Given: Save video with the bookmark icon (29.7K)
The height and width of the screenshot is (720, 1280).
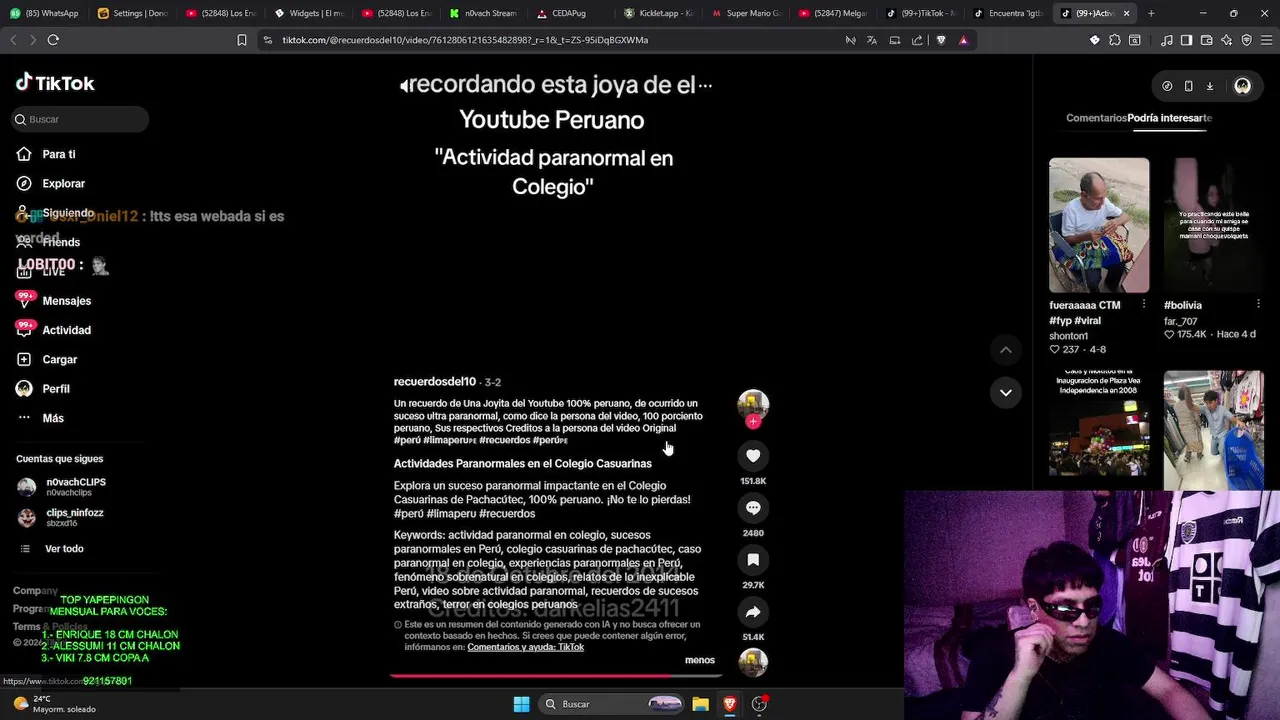Looking at the screenshot, I should [x=753, y=560].
